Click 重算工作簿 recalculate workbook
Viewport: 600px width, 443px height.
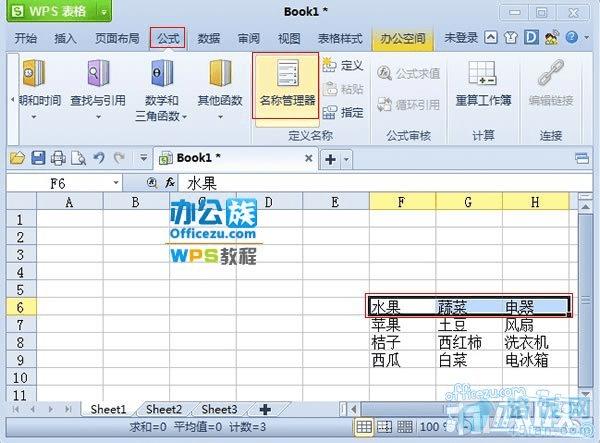pos(483,83)
